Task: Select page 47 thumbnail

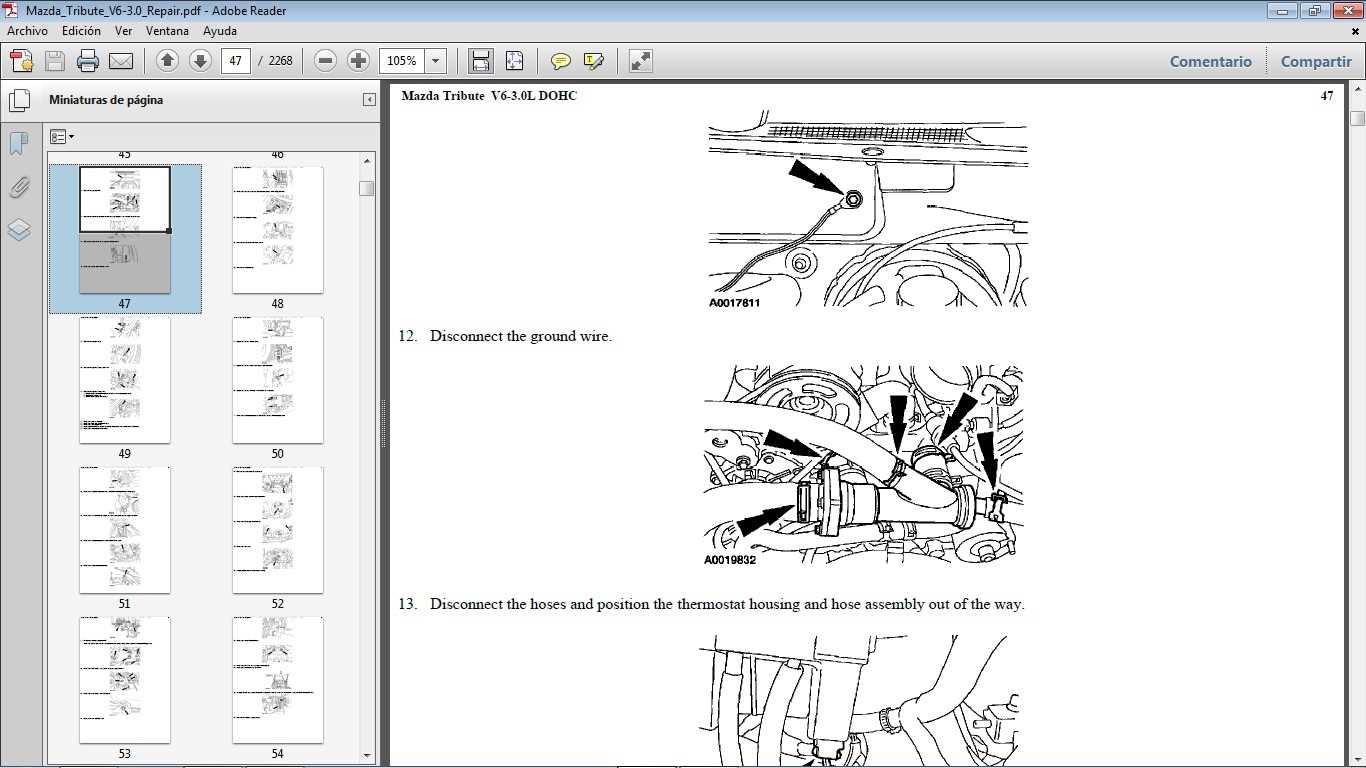Action: 125,230
